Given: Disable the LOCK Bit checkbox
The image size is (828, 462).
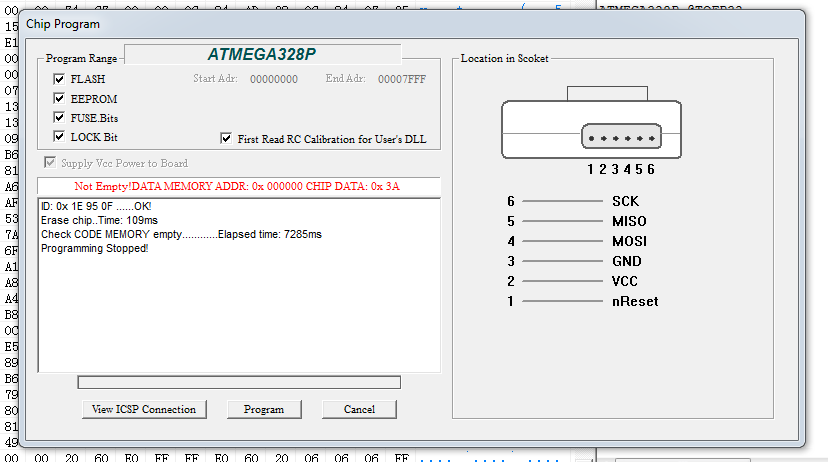Looking at the screenshot, I should tap(60, 137).
